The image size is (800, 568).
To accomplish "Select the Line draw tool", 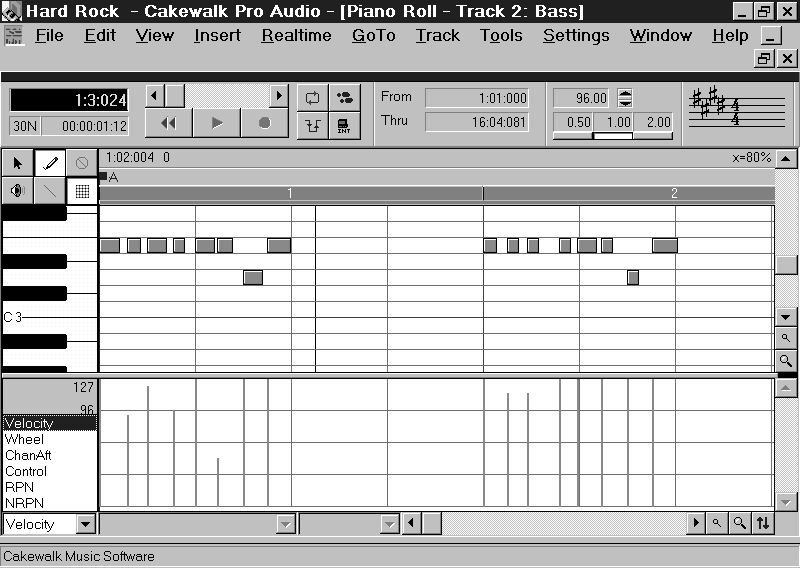I will [x=49, y=191].
